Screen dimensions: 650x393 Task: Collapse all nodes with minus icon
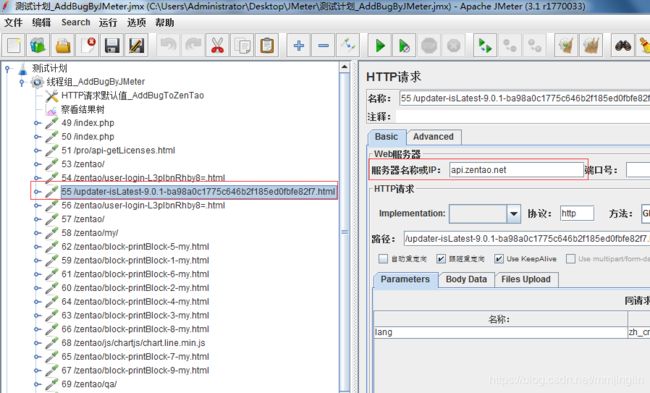[323, 45]
